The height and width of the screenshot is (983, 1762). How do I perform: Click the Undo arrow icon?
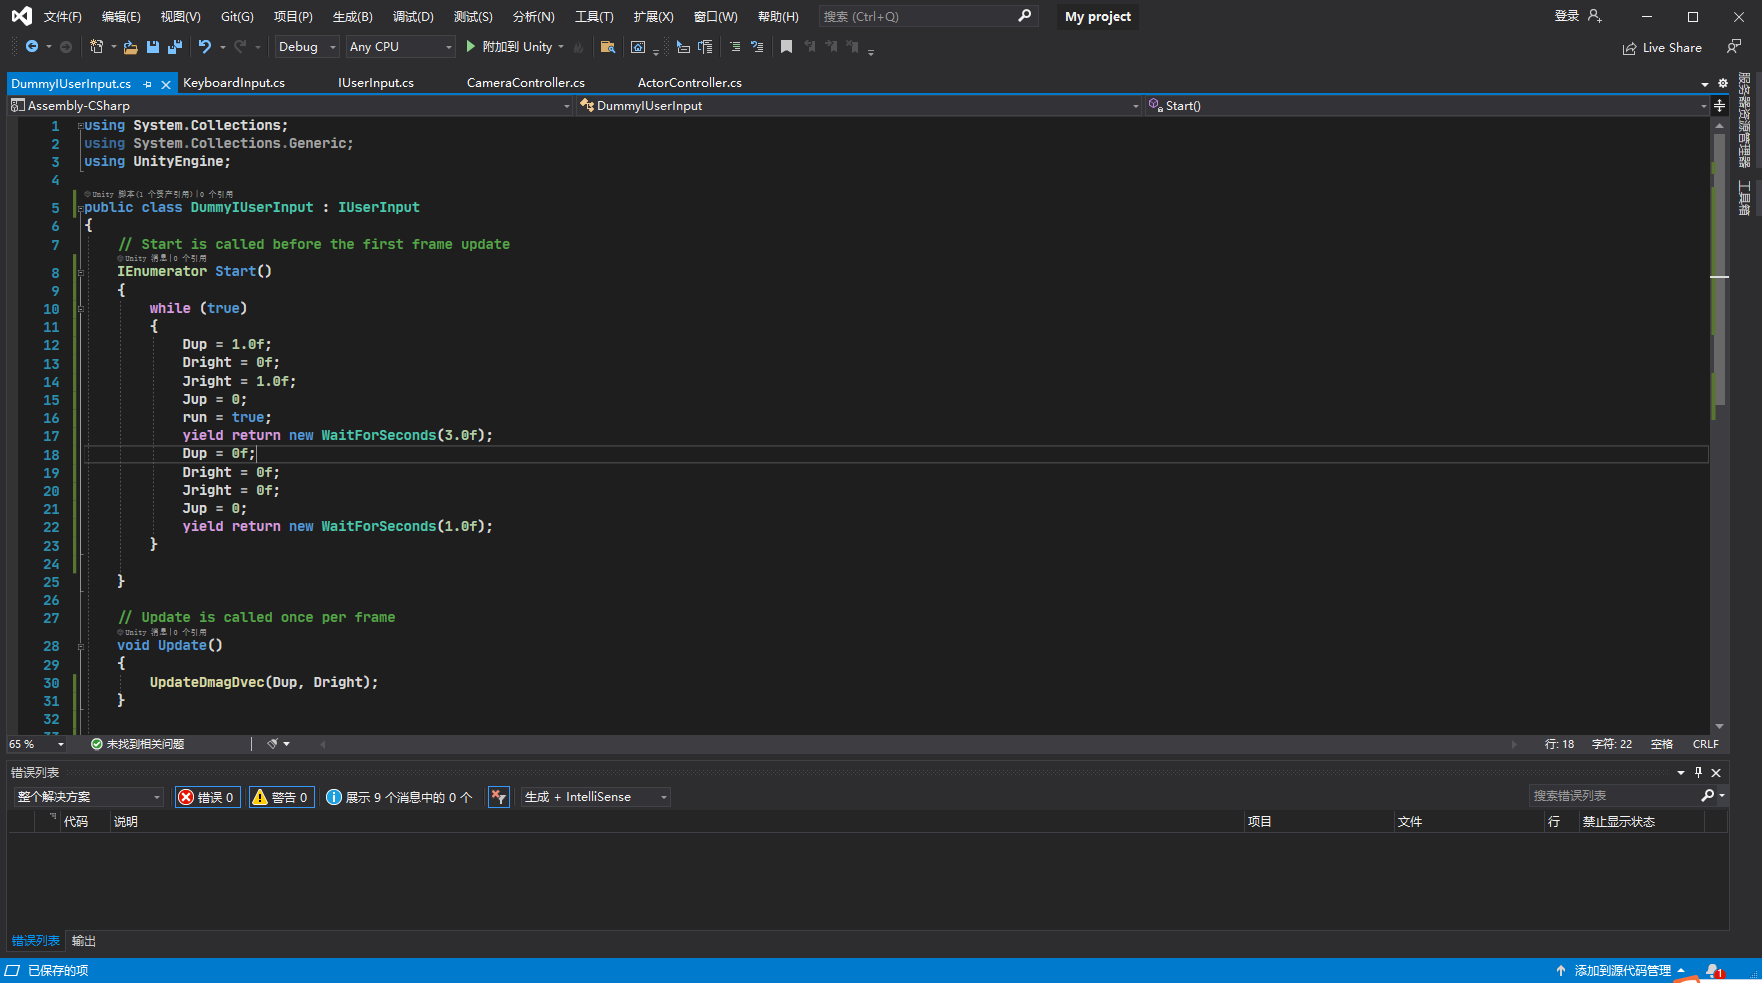(x=204, y=47)
